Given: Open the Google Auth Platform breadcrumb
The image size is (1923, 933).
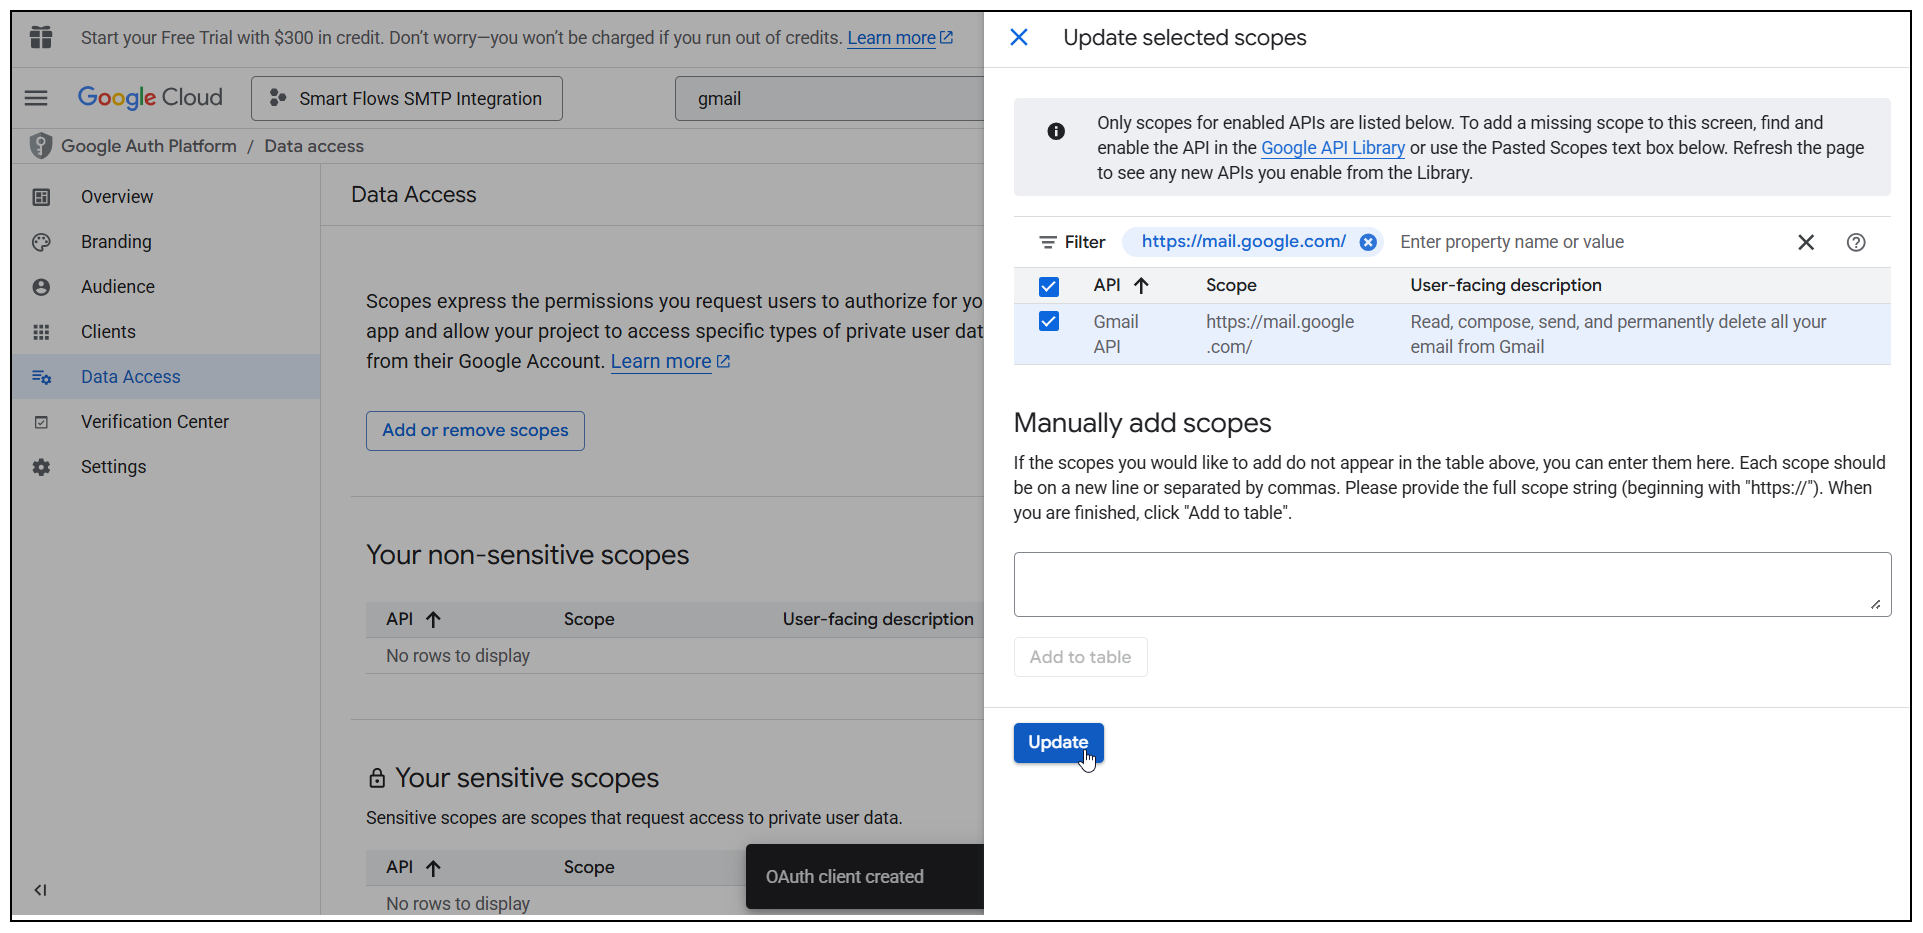Looking at the screenshot, I should (x=149, y=146).
